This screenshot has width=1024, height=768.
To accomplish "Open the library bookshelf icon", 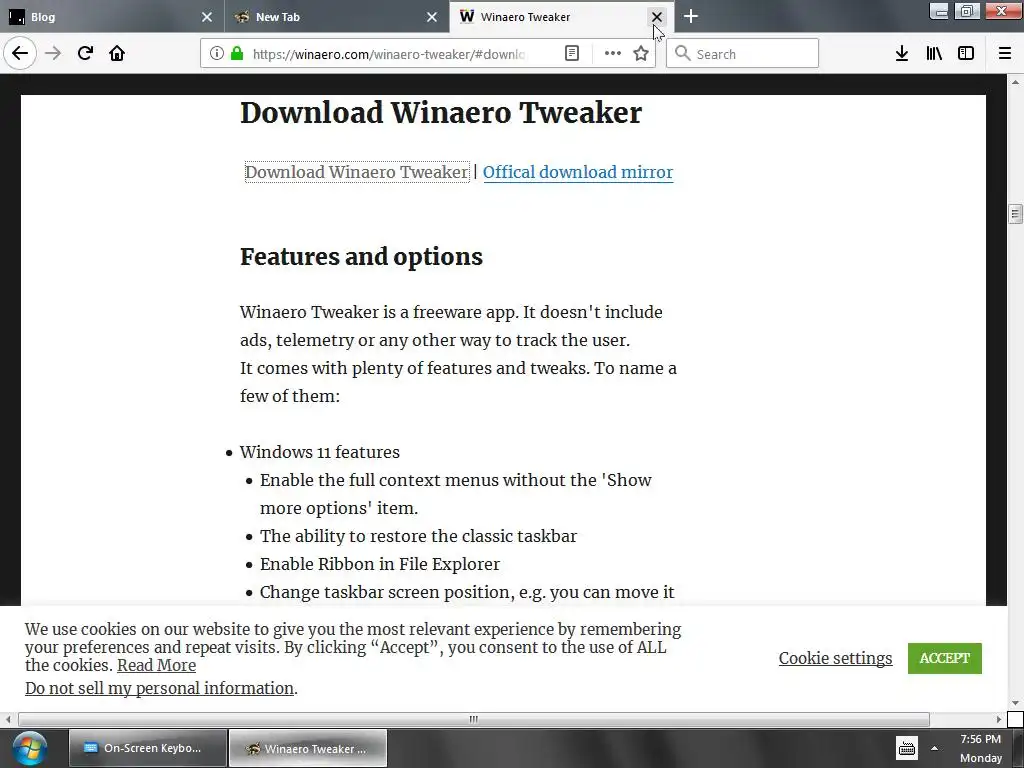I will (934, 53).
